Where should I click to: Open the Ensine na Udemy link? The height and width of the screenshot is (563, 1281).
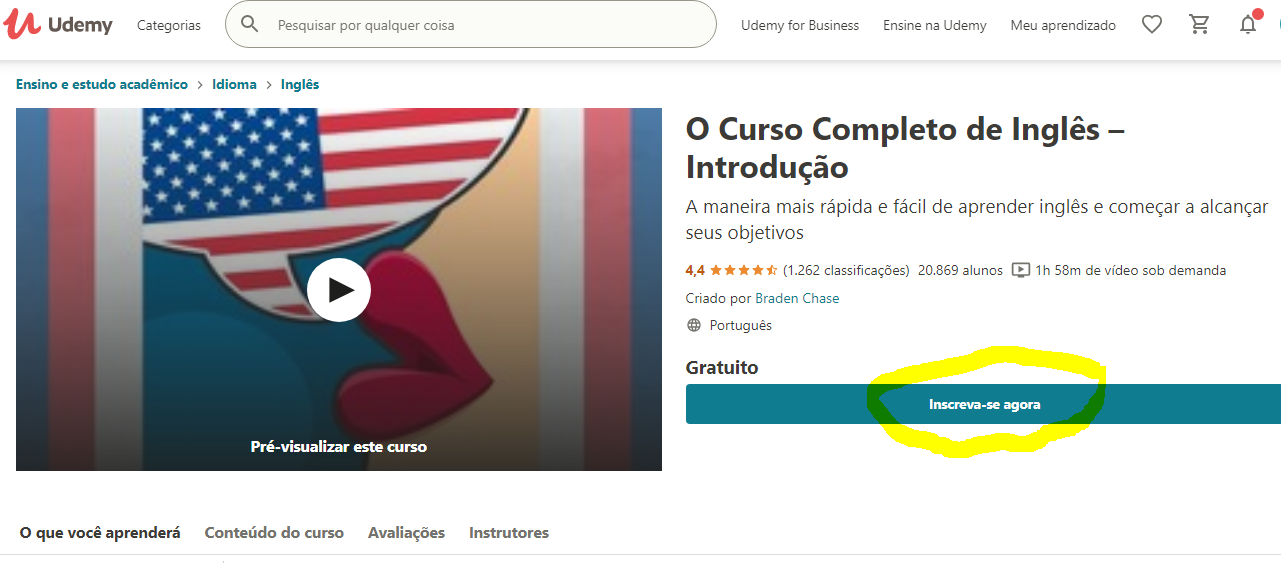pos(935,25)
